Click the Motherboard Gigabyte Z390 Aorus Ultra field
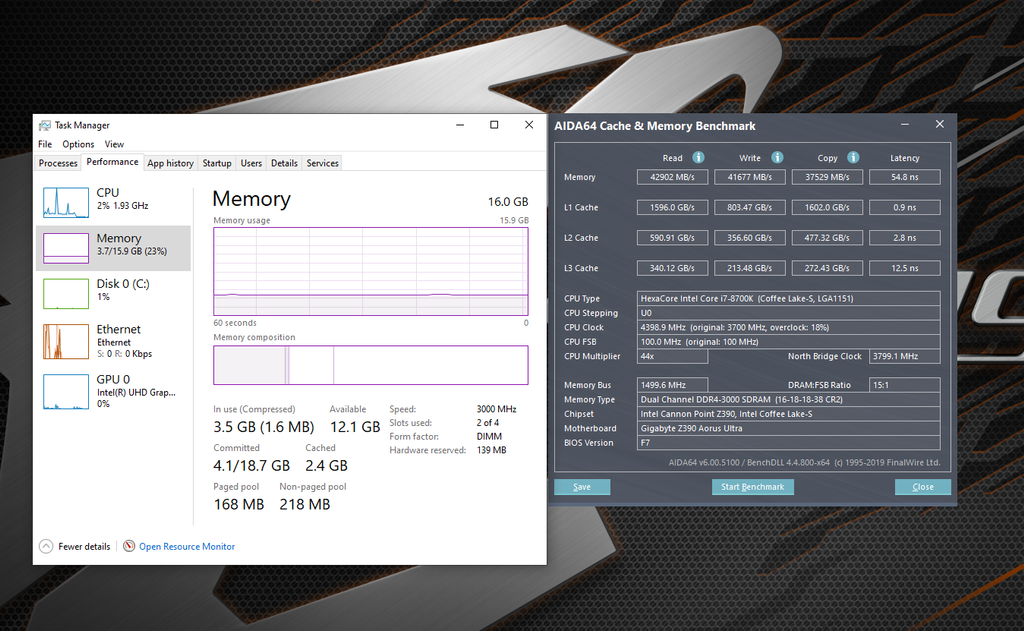The height and width of the screenshot is (631, 1024). click(788, 428)
